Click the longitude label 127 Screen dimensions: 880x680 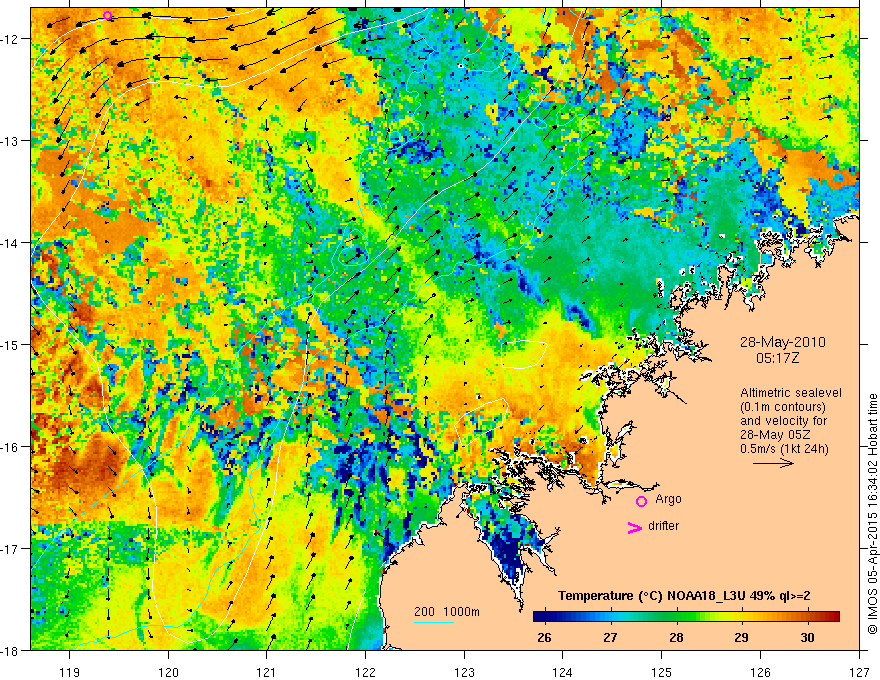click(859, 672)
